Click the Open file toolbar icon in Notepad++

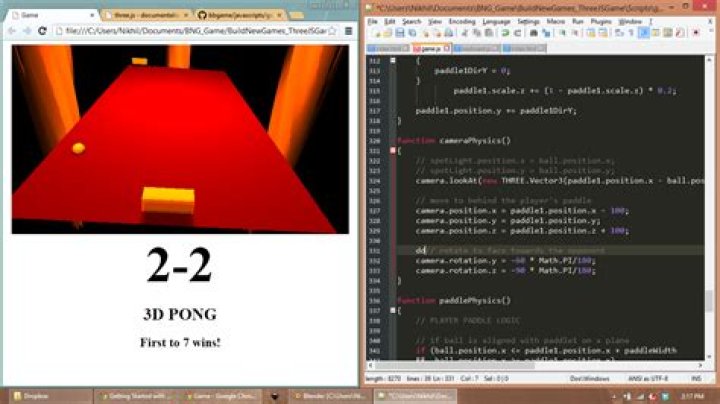pos(388,33)
